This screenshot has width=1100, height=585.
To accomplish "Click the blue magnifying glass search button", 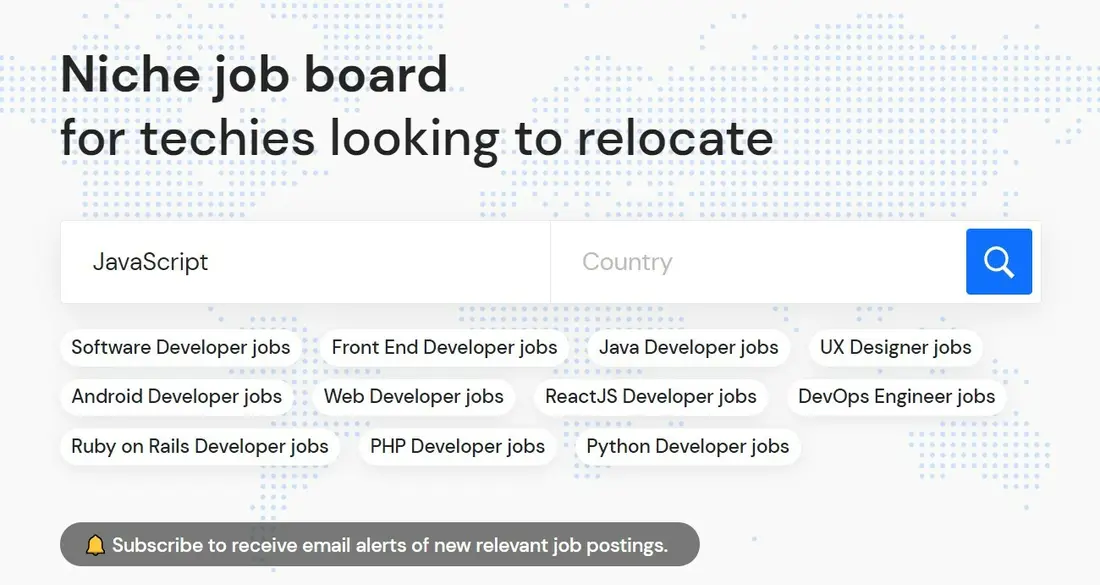I will (998, 262).
